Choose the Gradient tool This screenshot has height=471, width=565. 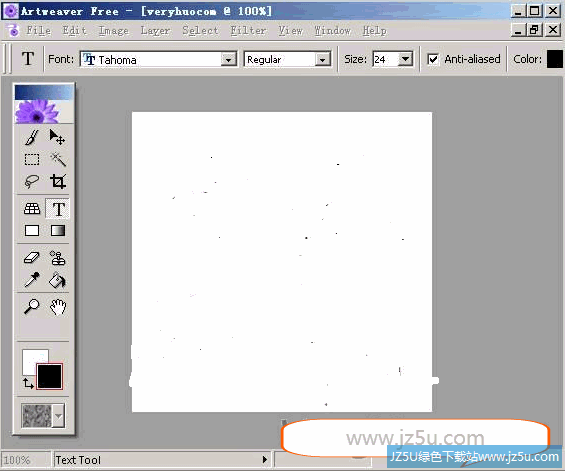tap(58, 231)
